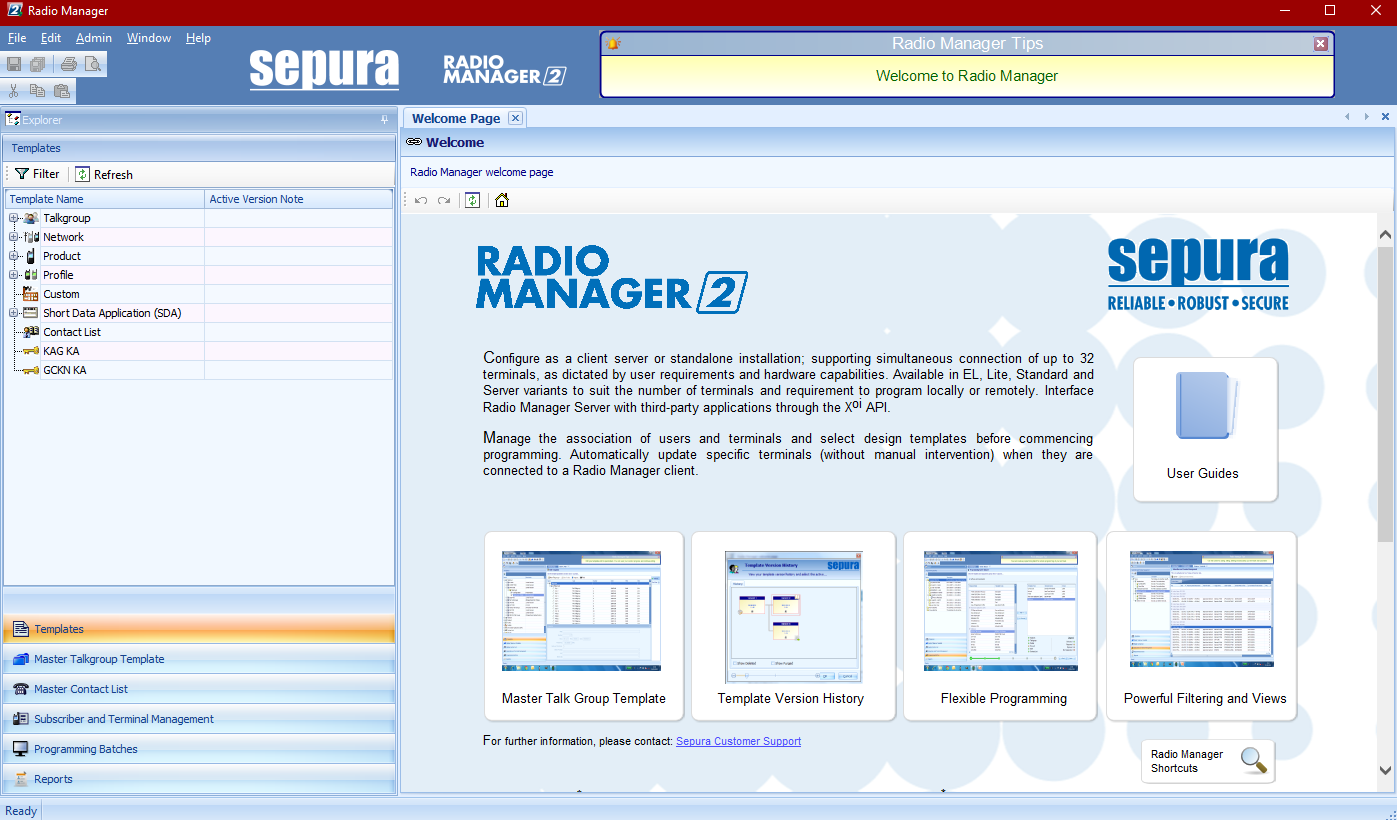Click the Print toolbar icon

[69, 65]
